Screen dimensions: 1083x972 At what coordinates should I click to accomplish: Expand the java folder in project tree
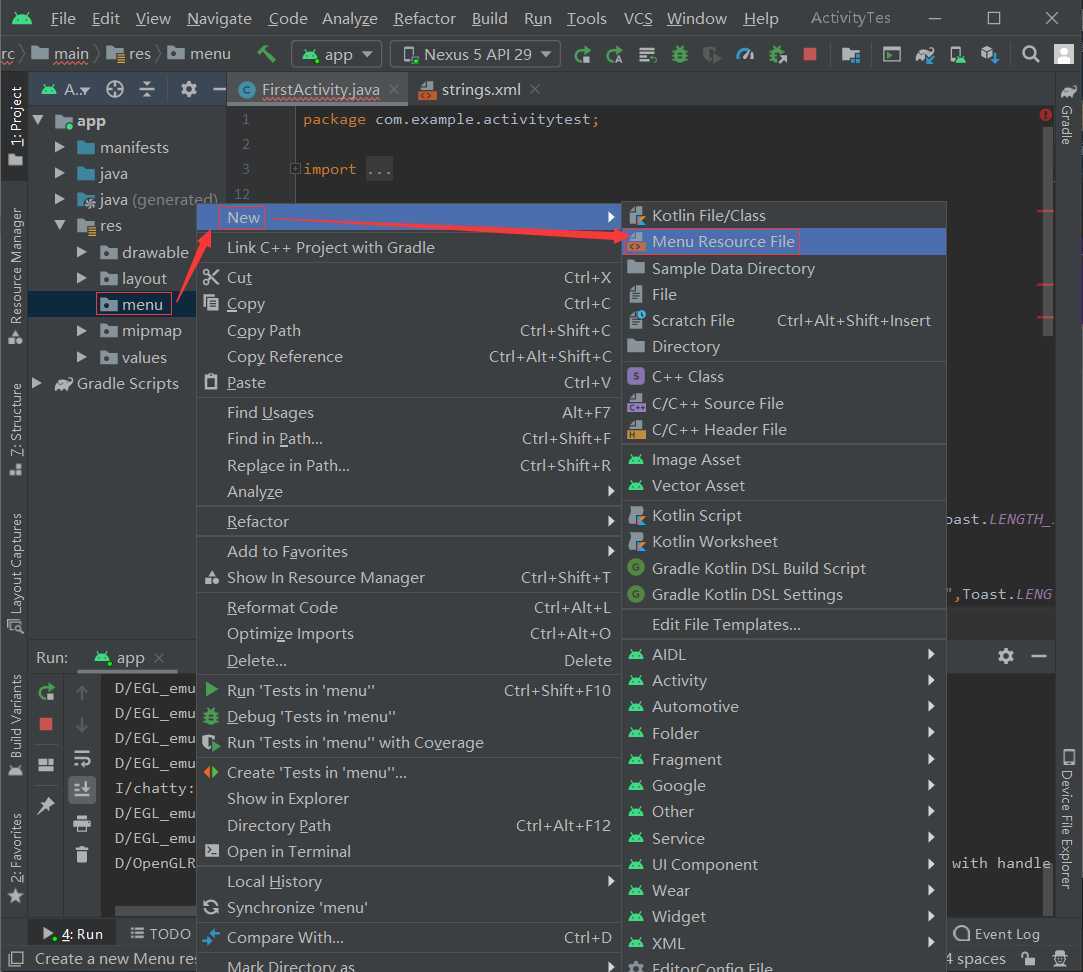59,173
